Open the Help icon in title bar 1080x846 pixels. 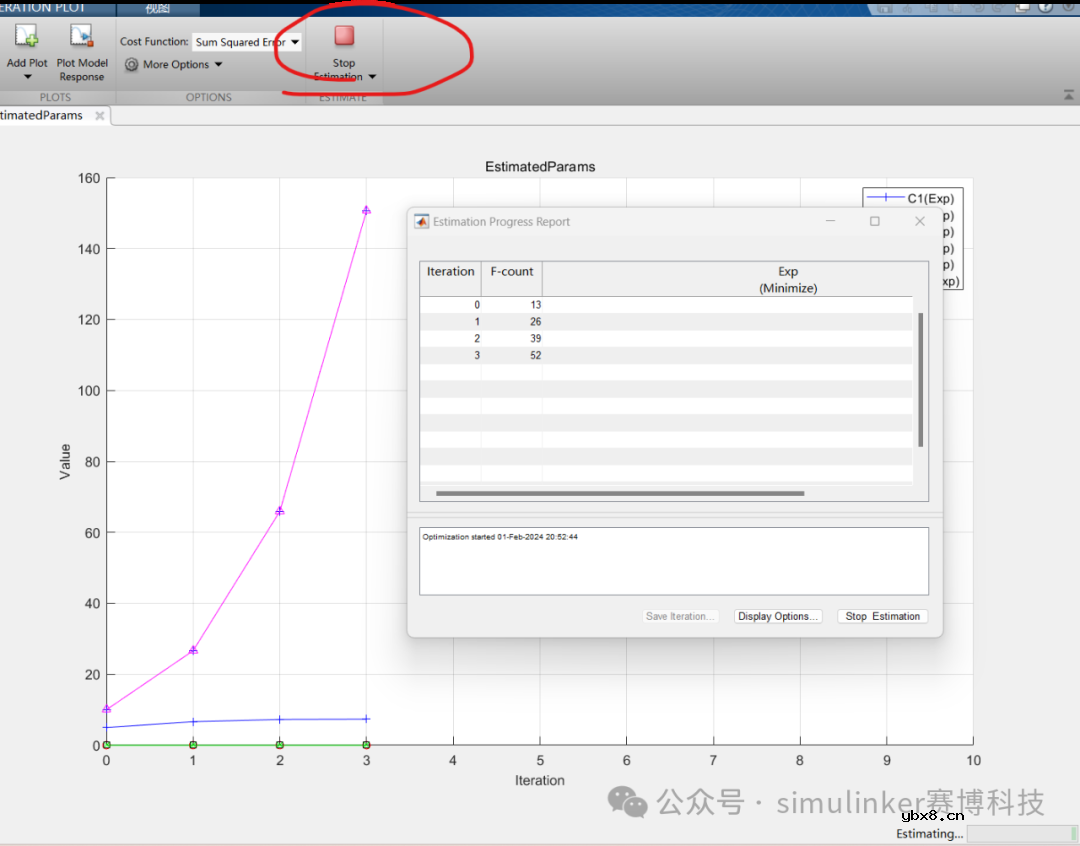pos(1044,8)
